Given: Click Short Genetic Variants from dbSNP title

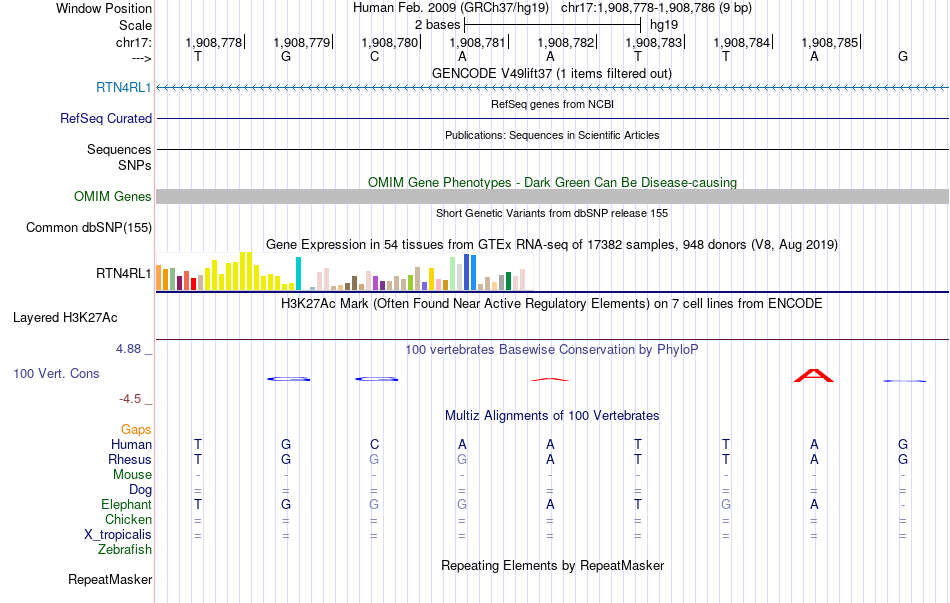Looking at the screenshot, I should click(552, 213).
